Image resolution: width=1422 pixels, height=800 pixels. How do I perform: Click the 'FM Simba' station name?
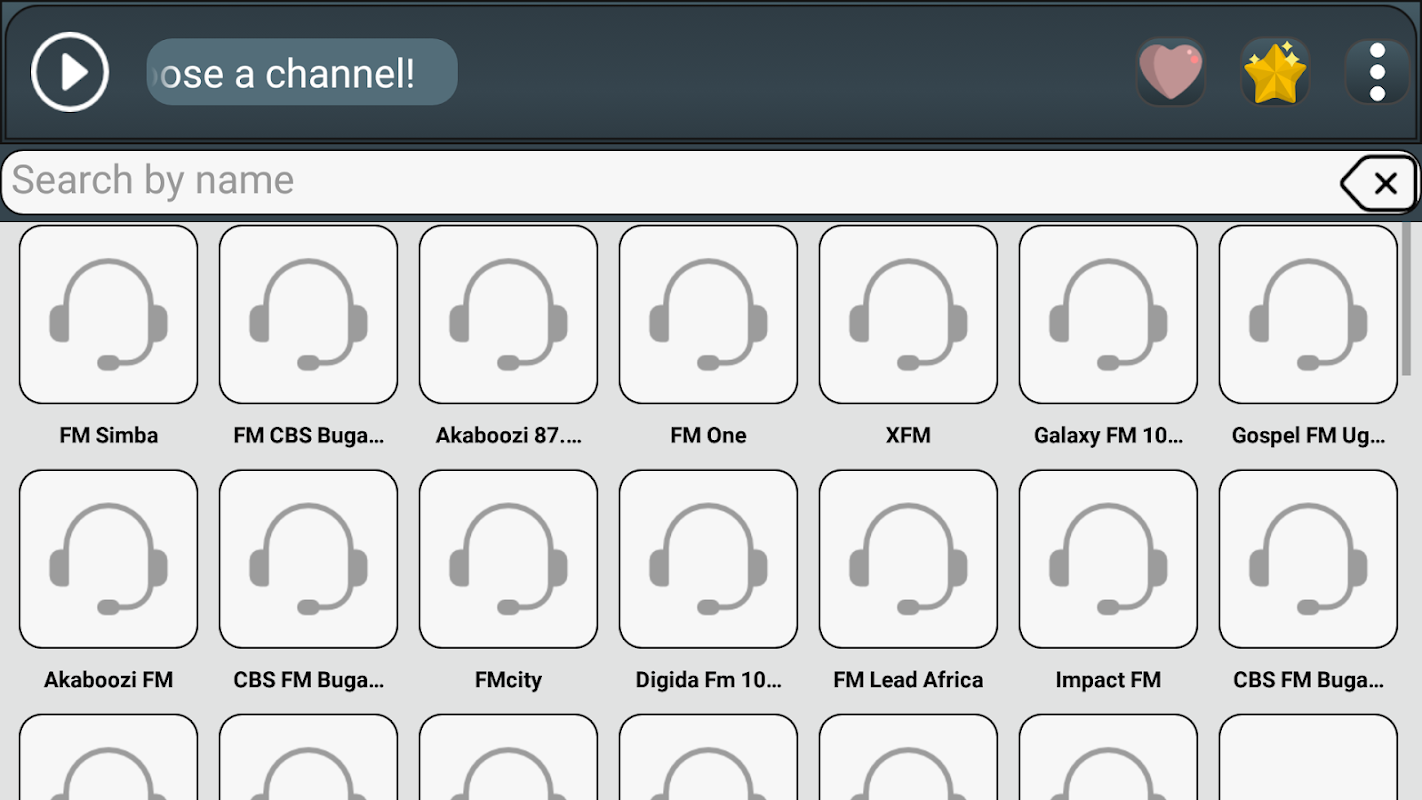[x=109, y=435]
